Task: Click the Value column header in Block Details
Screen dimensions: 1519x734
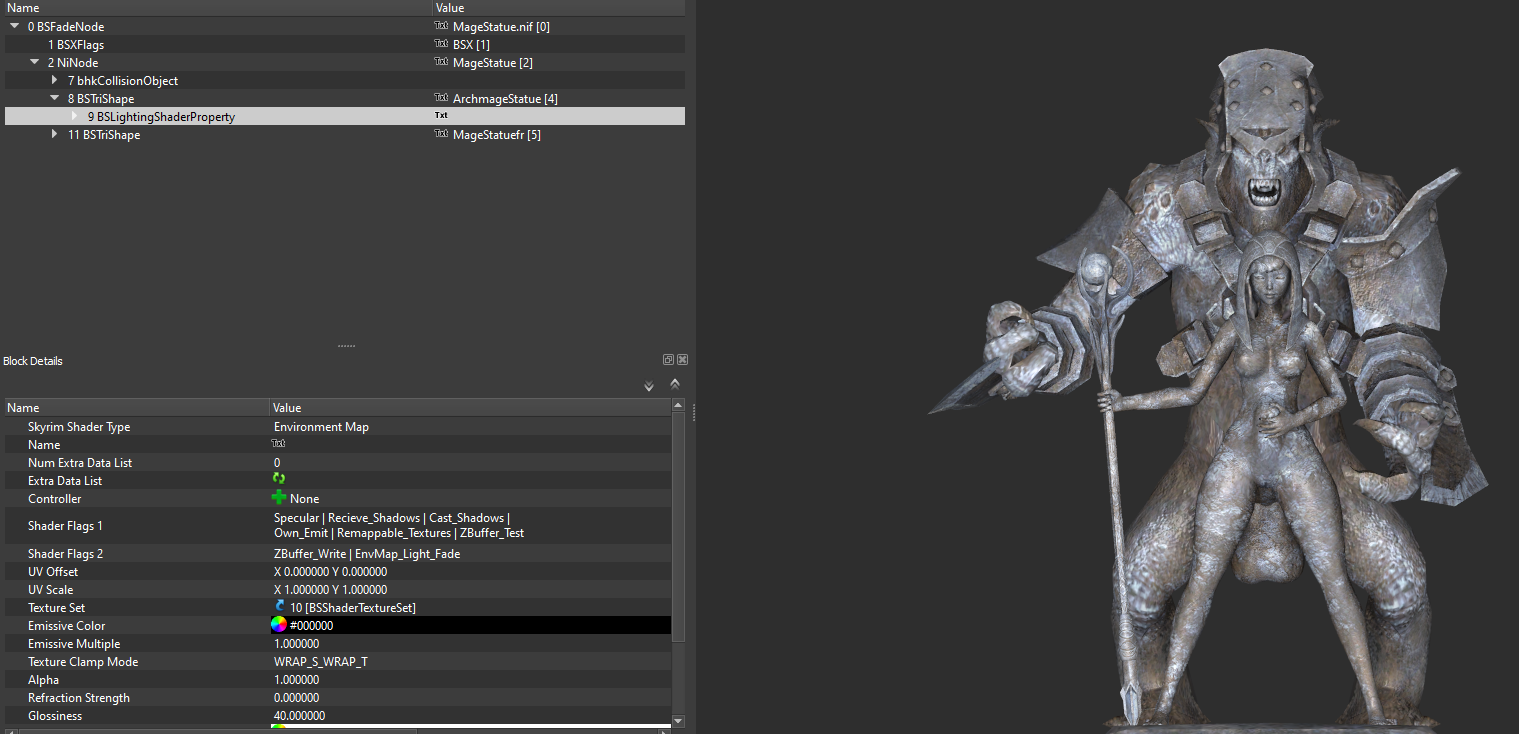Action: (x=471, y=407)
